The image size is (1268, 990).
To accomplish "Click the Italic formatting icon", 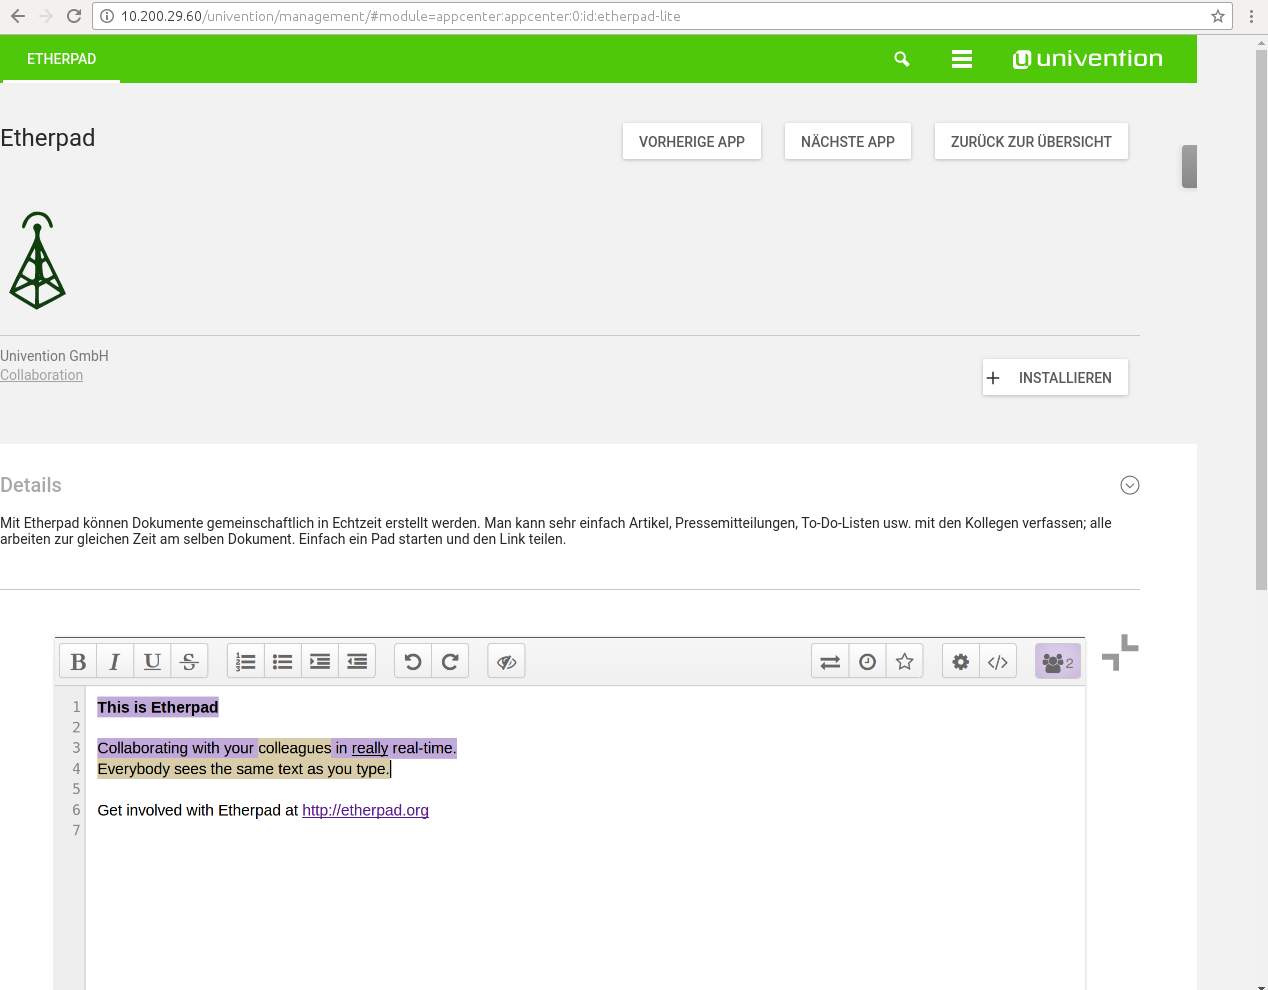I will (x=115, y=662).
